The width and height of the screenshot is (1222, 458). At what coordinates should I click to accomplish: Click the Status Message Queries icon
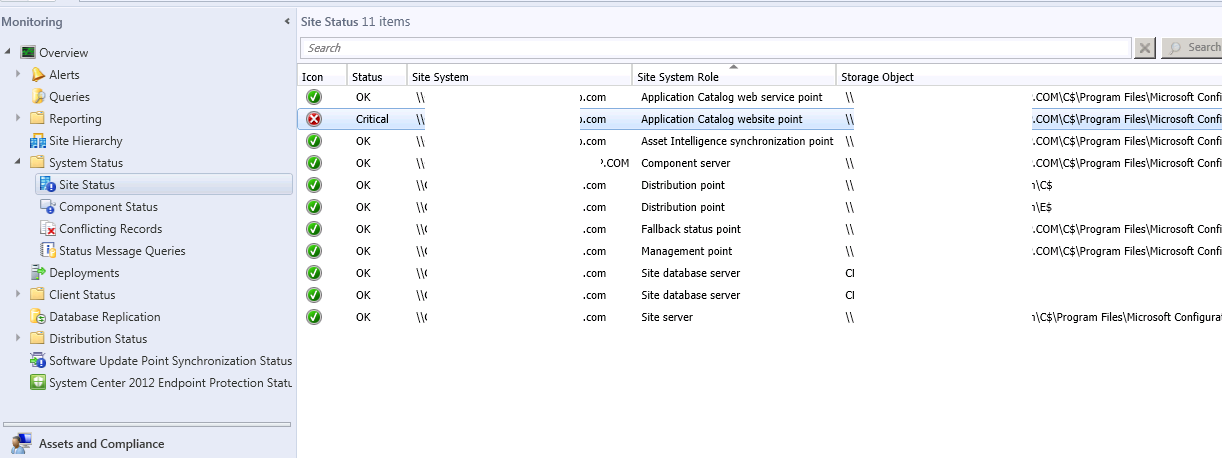(x=48, y=251)
